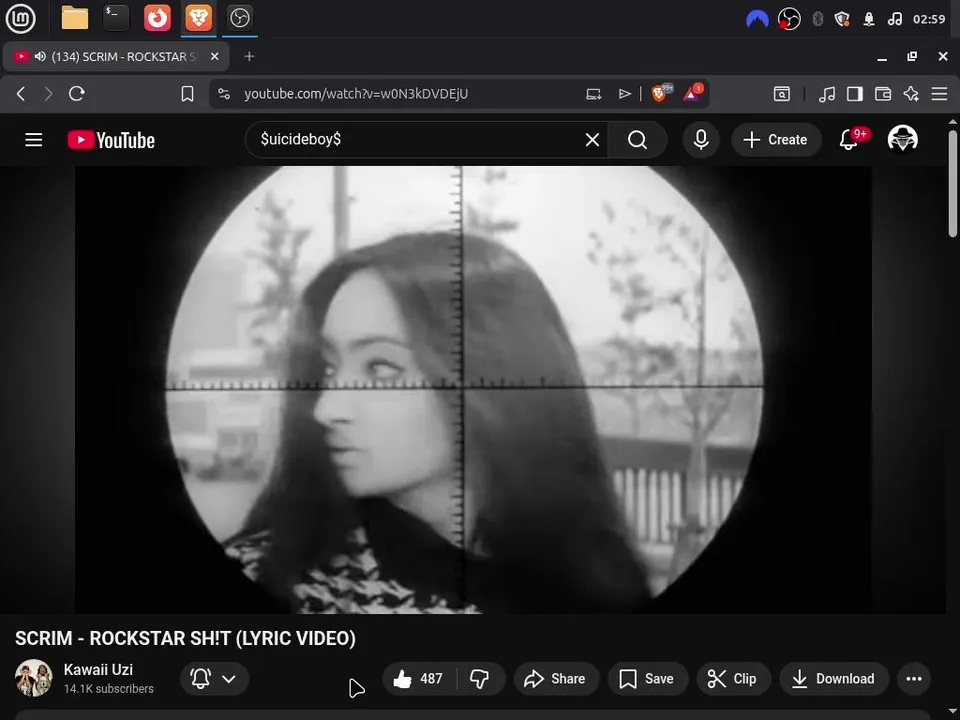Dislike this video

click(479, 678)
